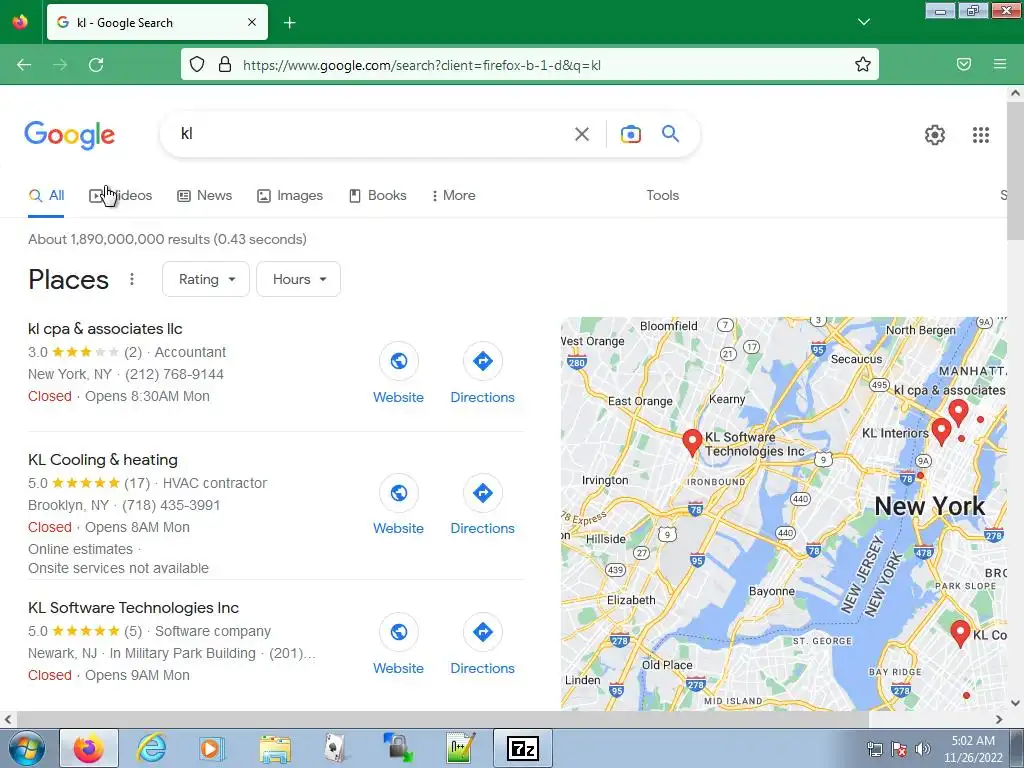Open the clock showing 5:02 AM
The image size is (1024, 768).
973,749
